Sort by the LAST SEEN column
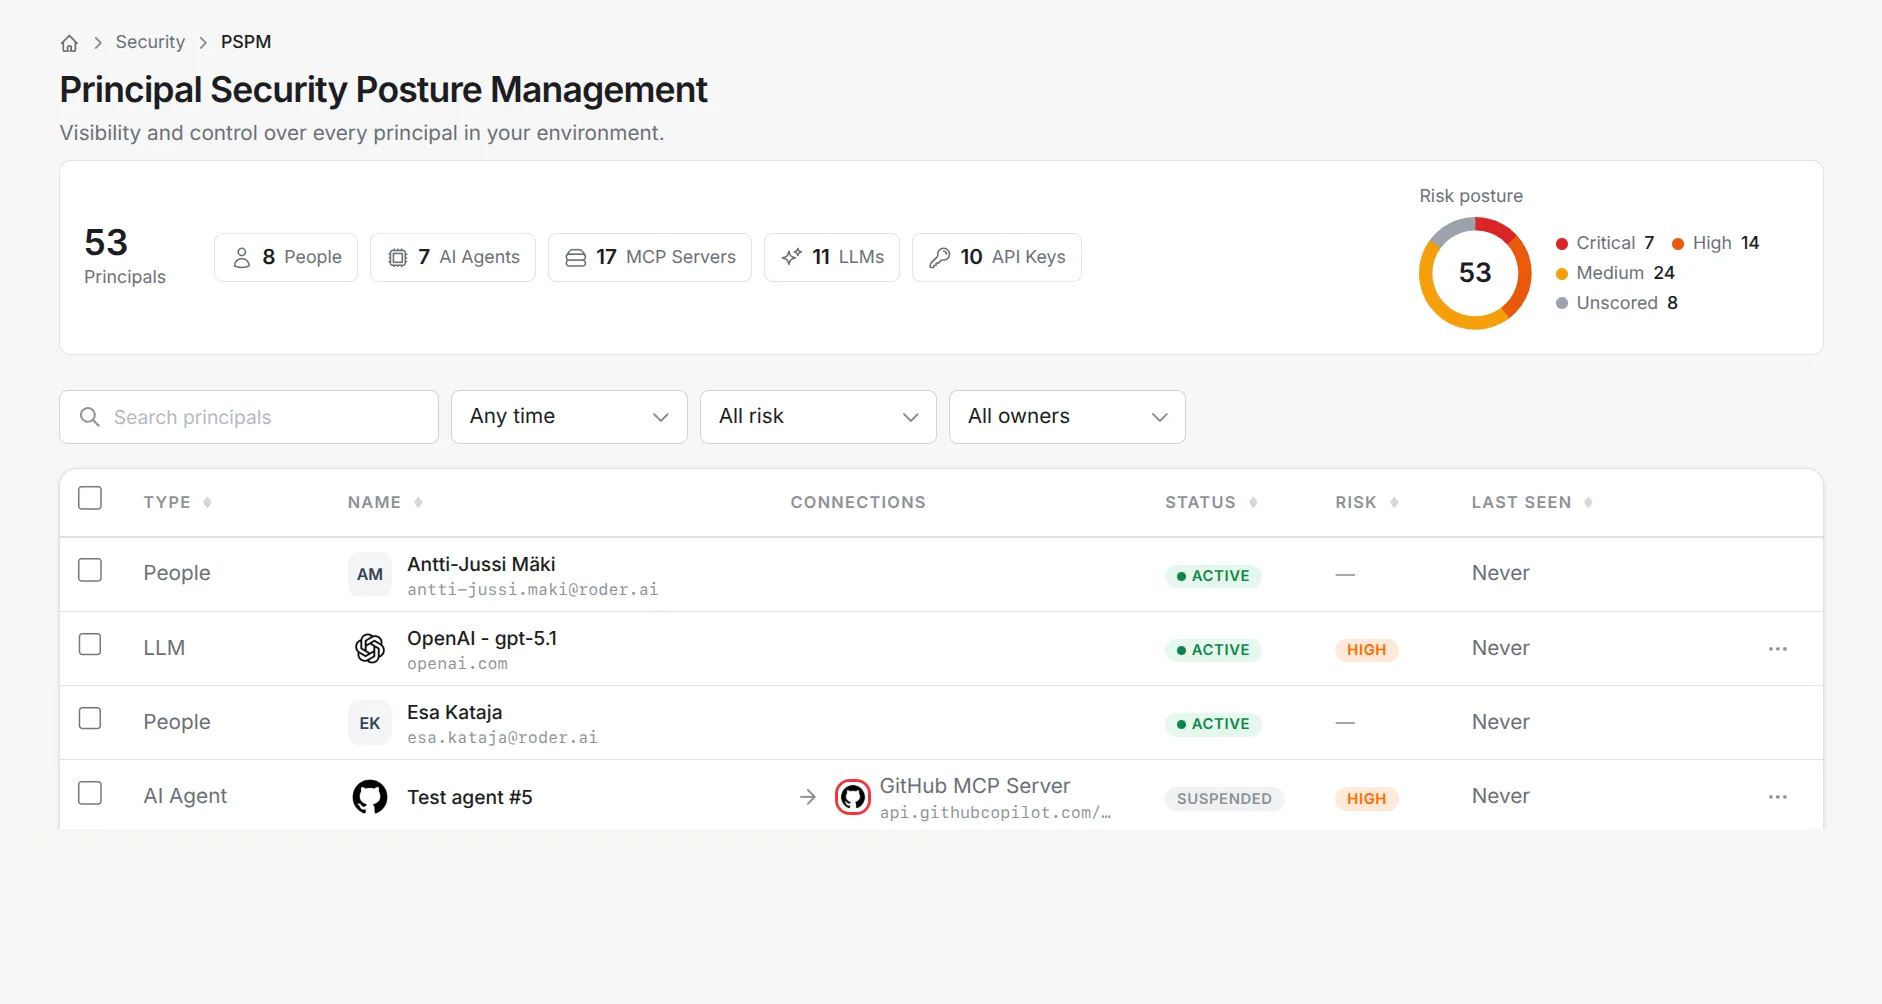 [x=1532, y=503]
